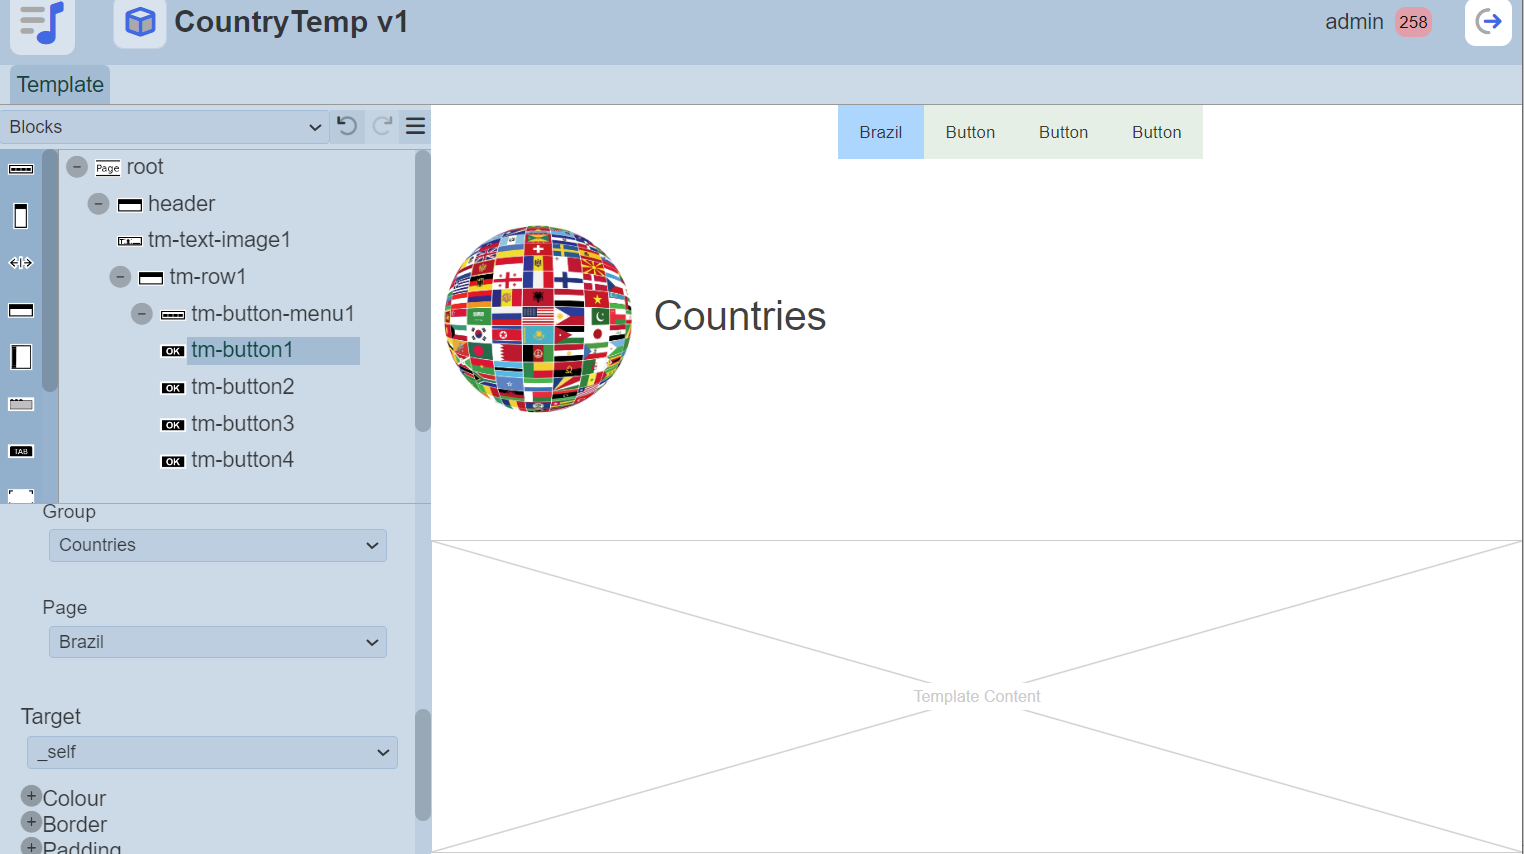Click the 258 notification badge

click(1412, 22)
